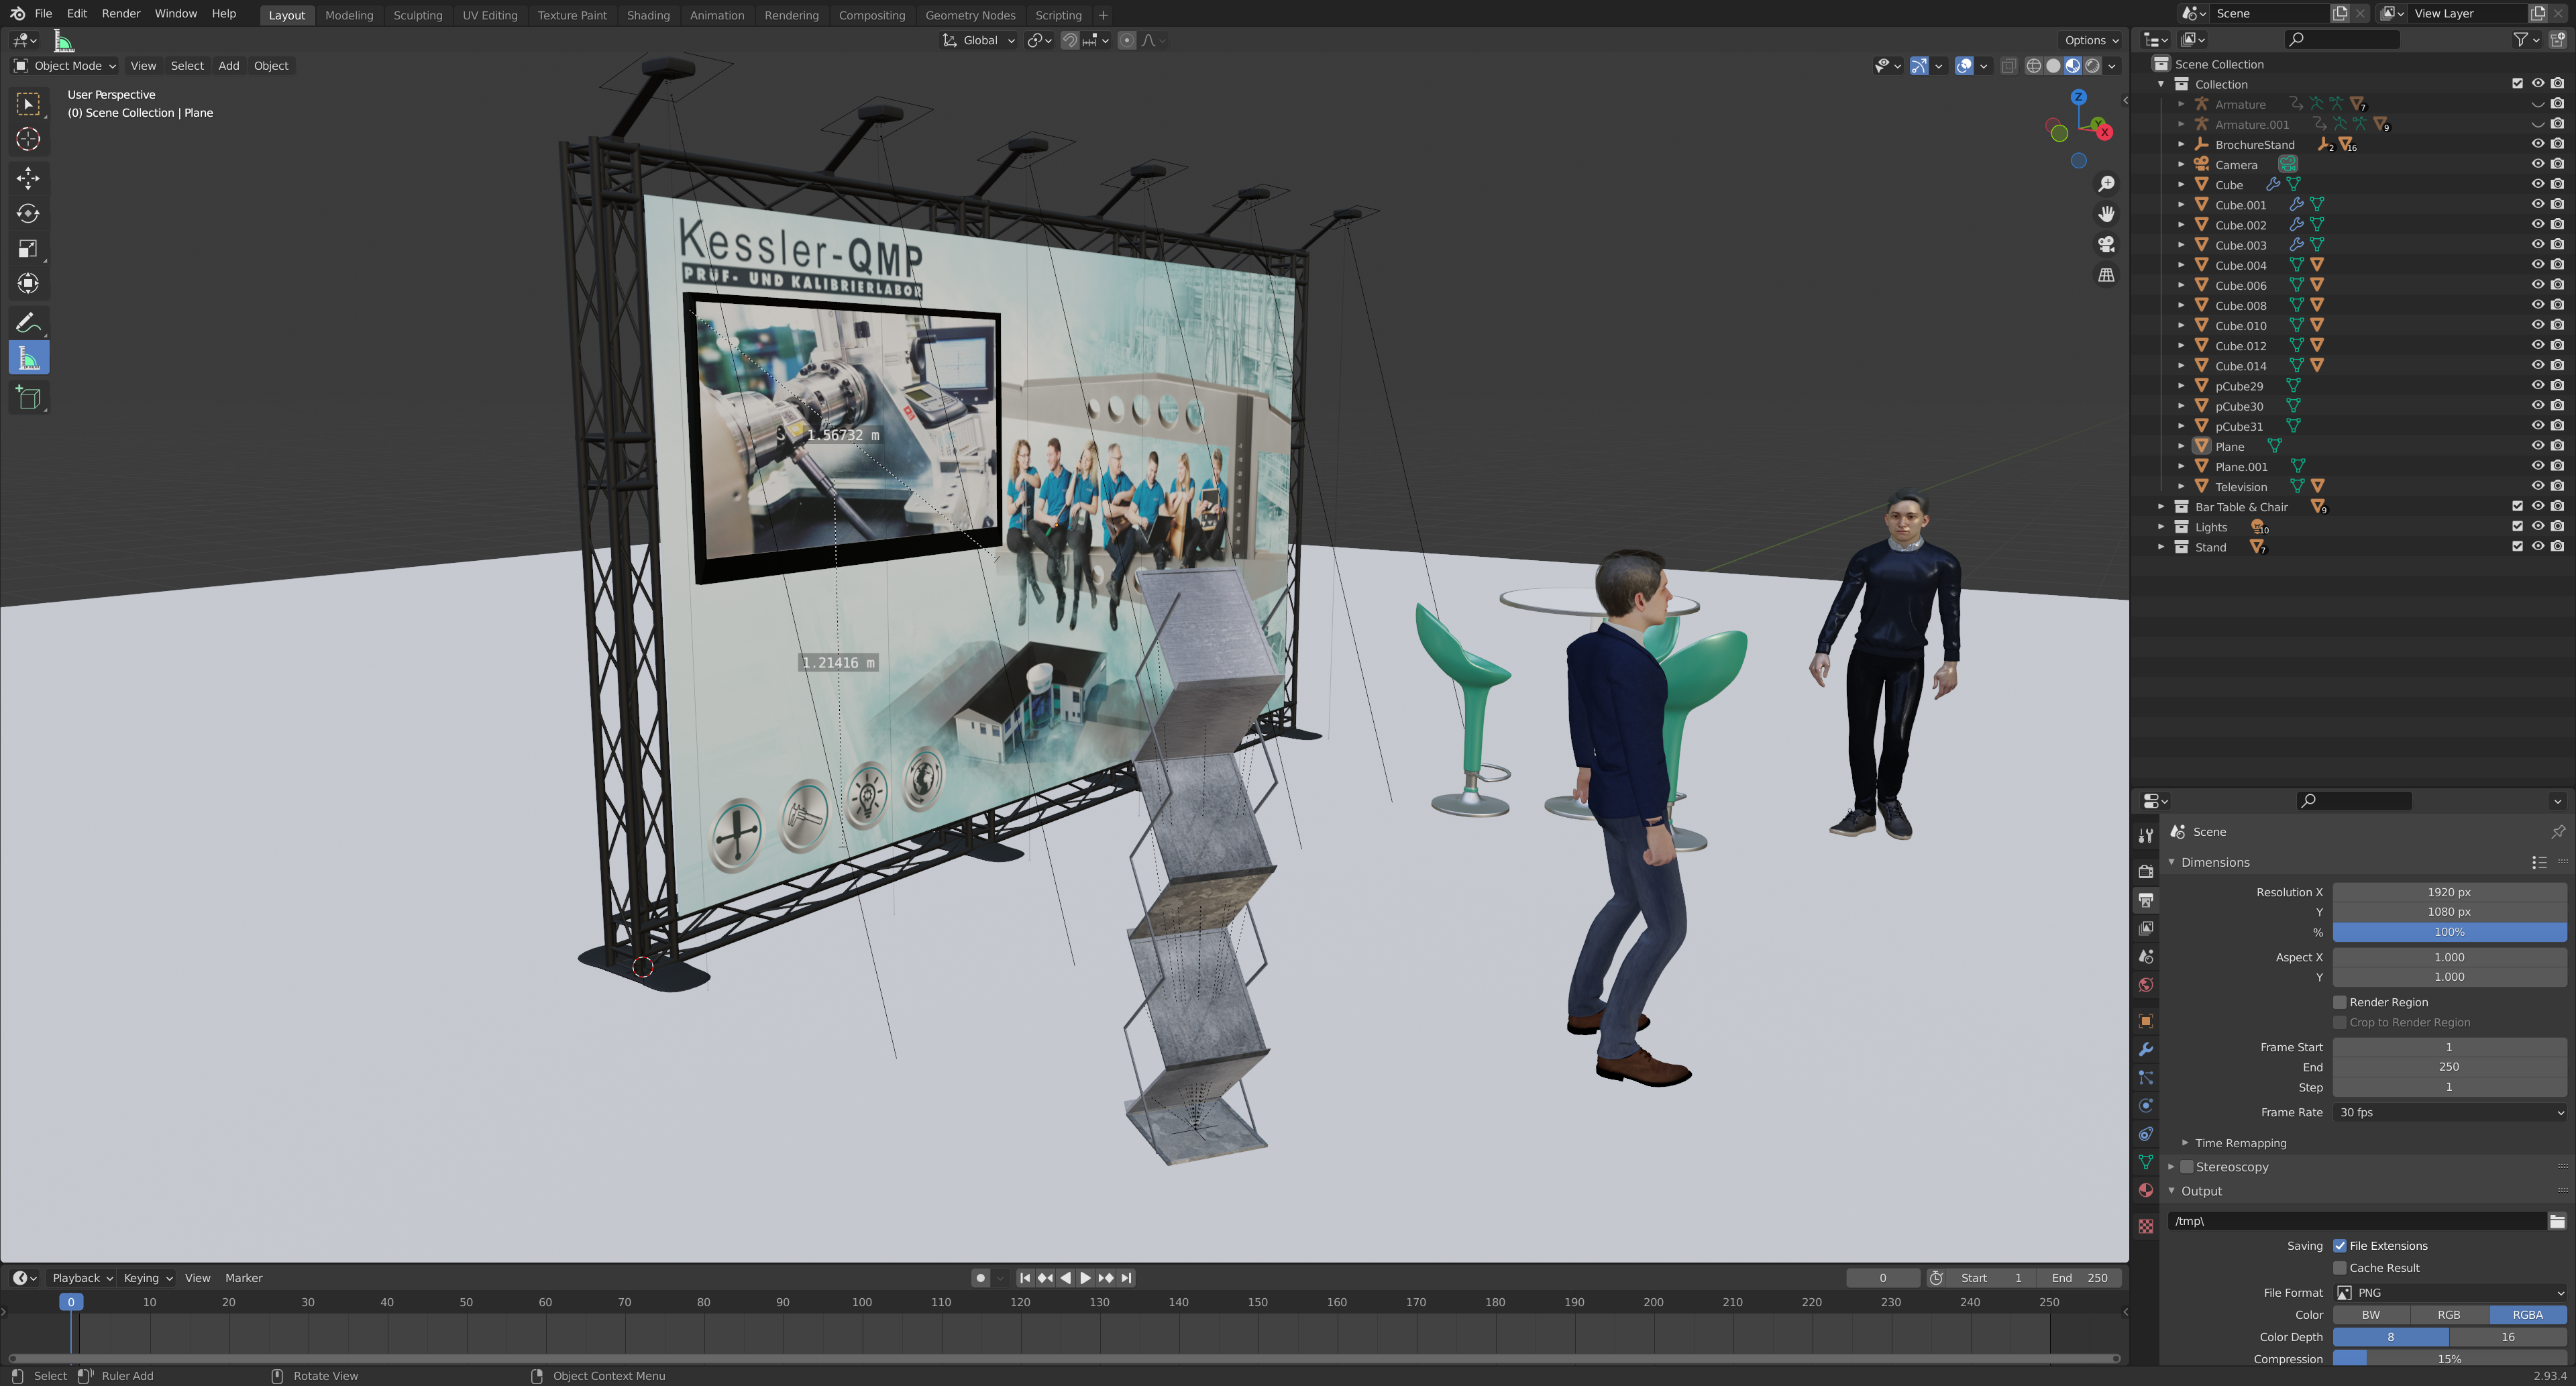Hide the Television object in outliner
Screen dimensions: 2576x1386
(x=2537, y=487)
